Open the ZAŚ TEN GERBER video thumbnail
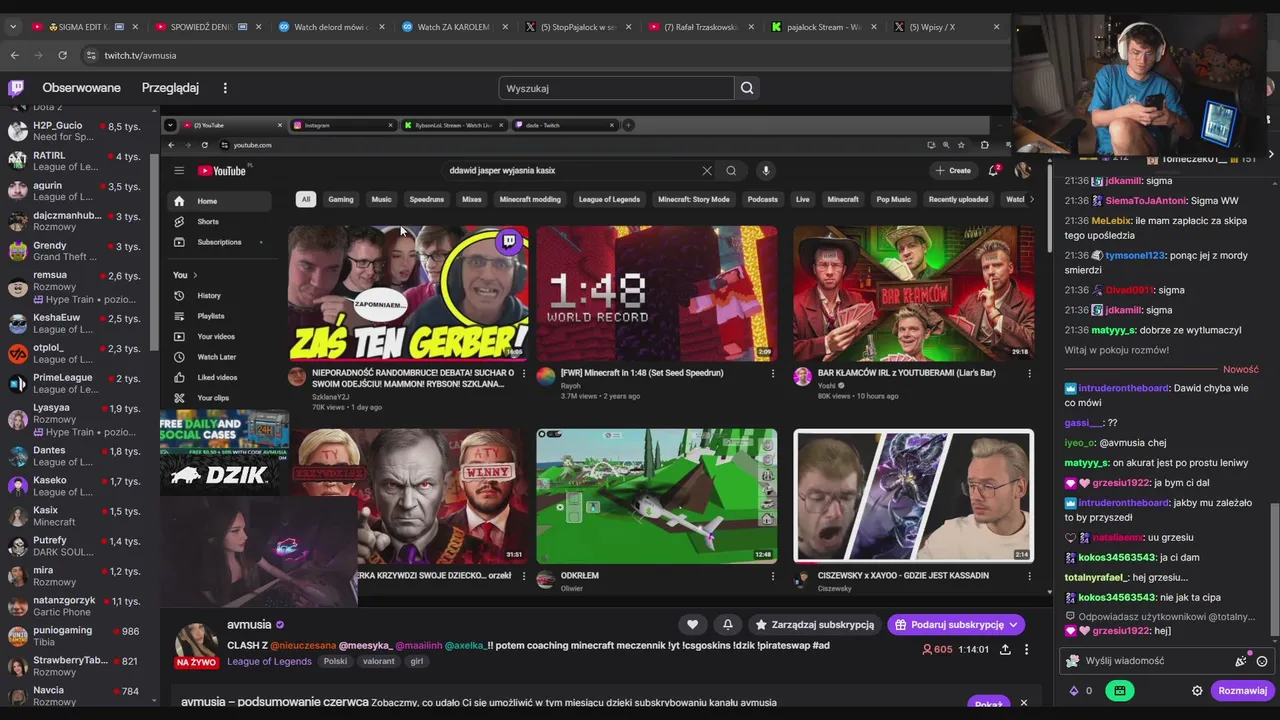Image resolution: width=1280 pixels, height=720 pixels. 408,293
